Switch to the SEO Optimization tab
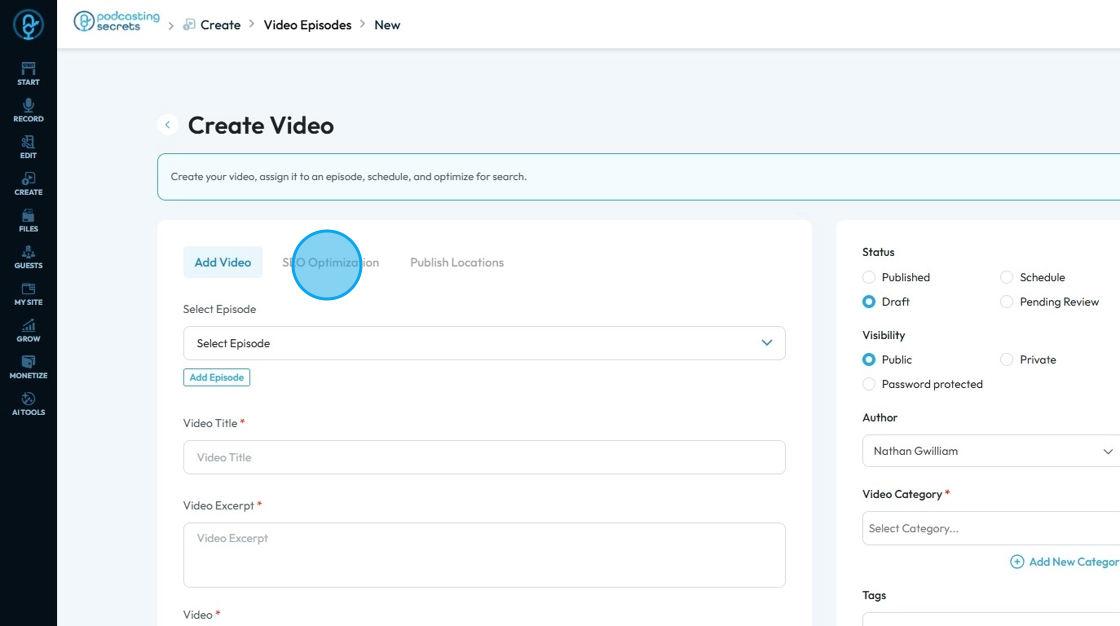 click(331, 262)
